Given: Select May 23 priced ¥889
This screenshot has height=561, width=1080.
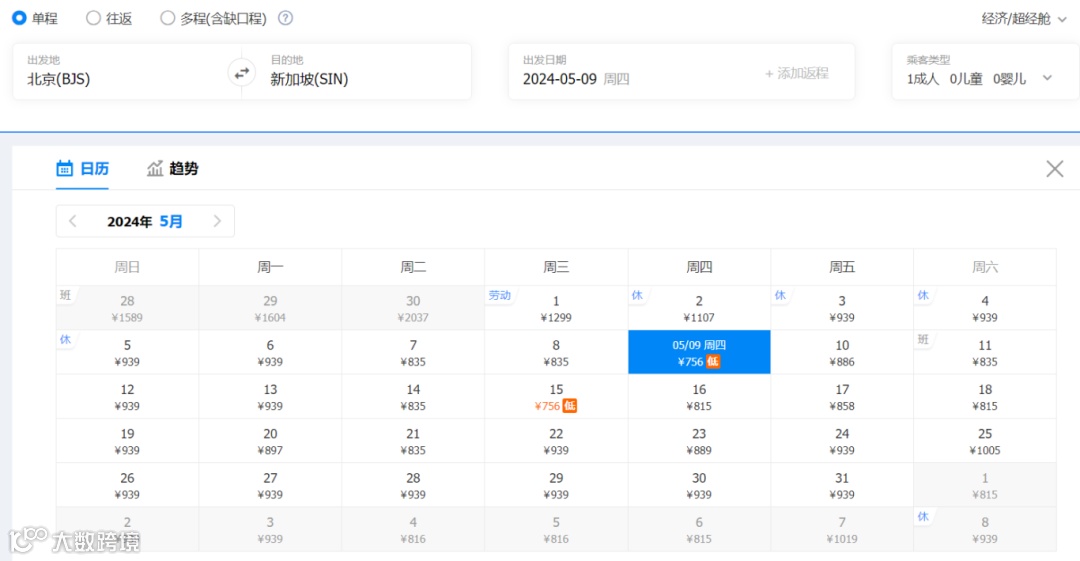Looking at the screenshot, I should pyautogui.click(x=699, y=441).
